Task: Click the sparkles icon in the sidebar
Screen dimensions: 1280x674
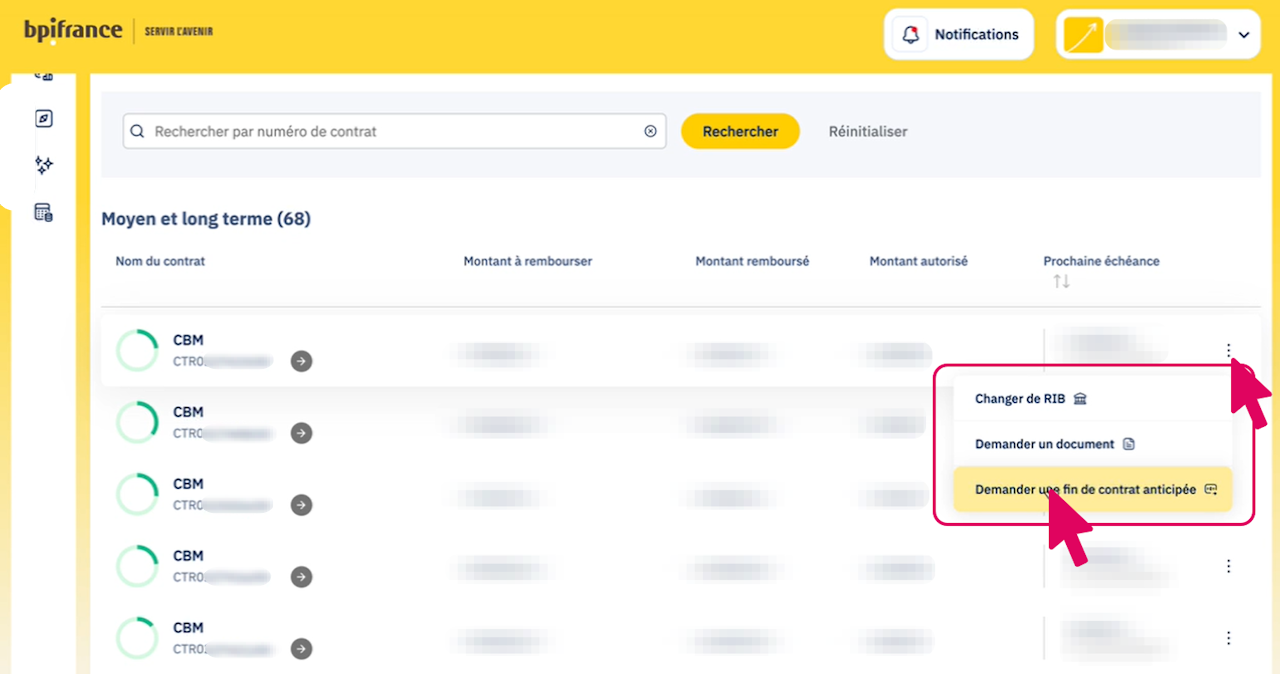Action: coord(43,165)
